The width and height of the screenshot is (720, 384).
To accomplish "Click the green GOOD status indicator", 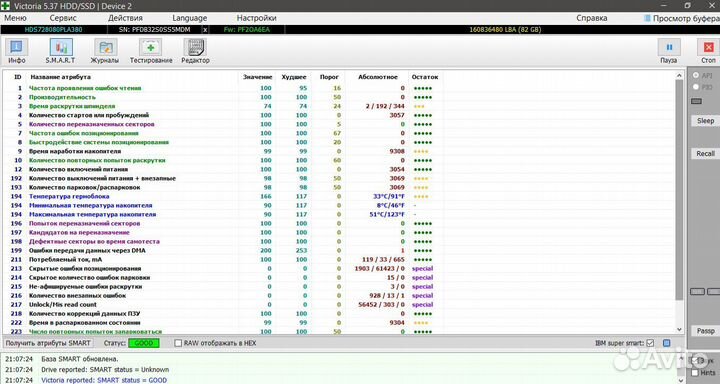I will [144, 343].
